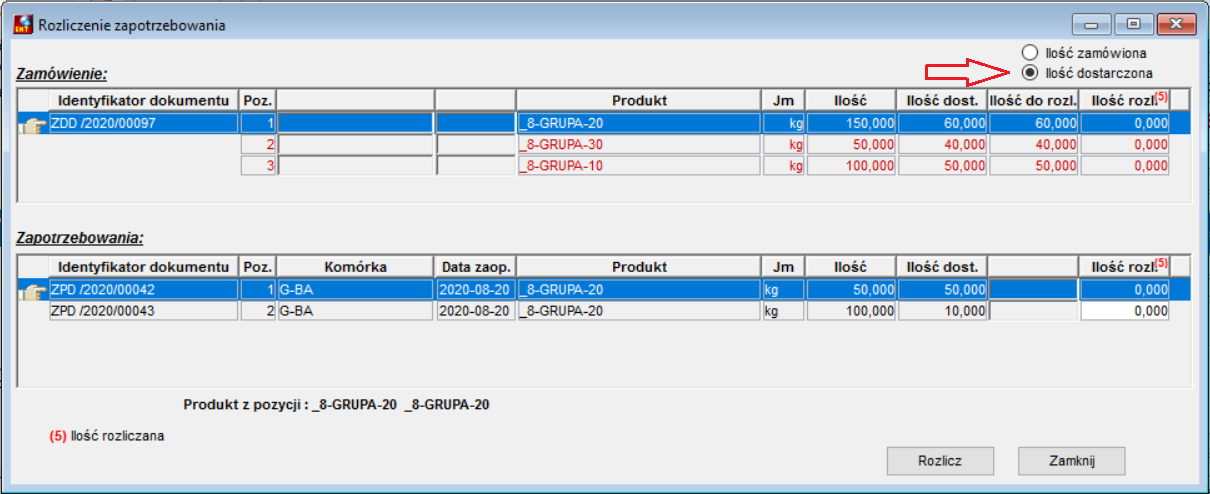
Task: Select order product _8-GRUPA-30
Action: 639,144
